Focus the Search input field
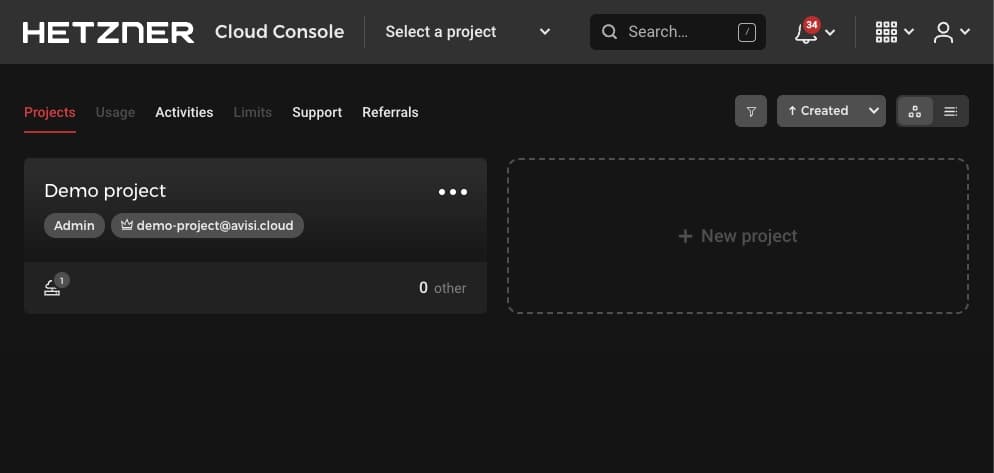This screenshot has width=994, height=473. tap(678, 32)
